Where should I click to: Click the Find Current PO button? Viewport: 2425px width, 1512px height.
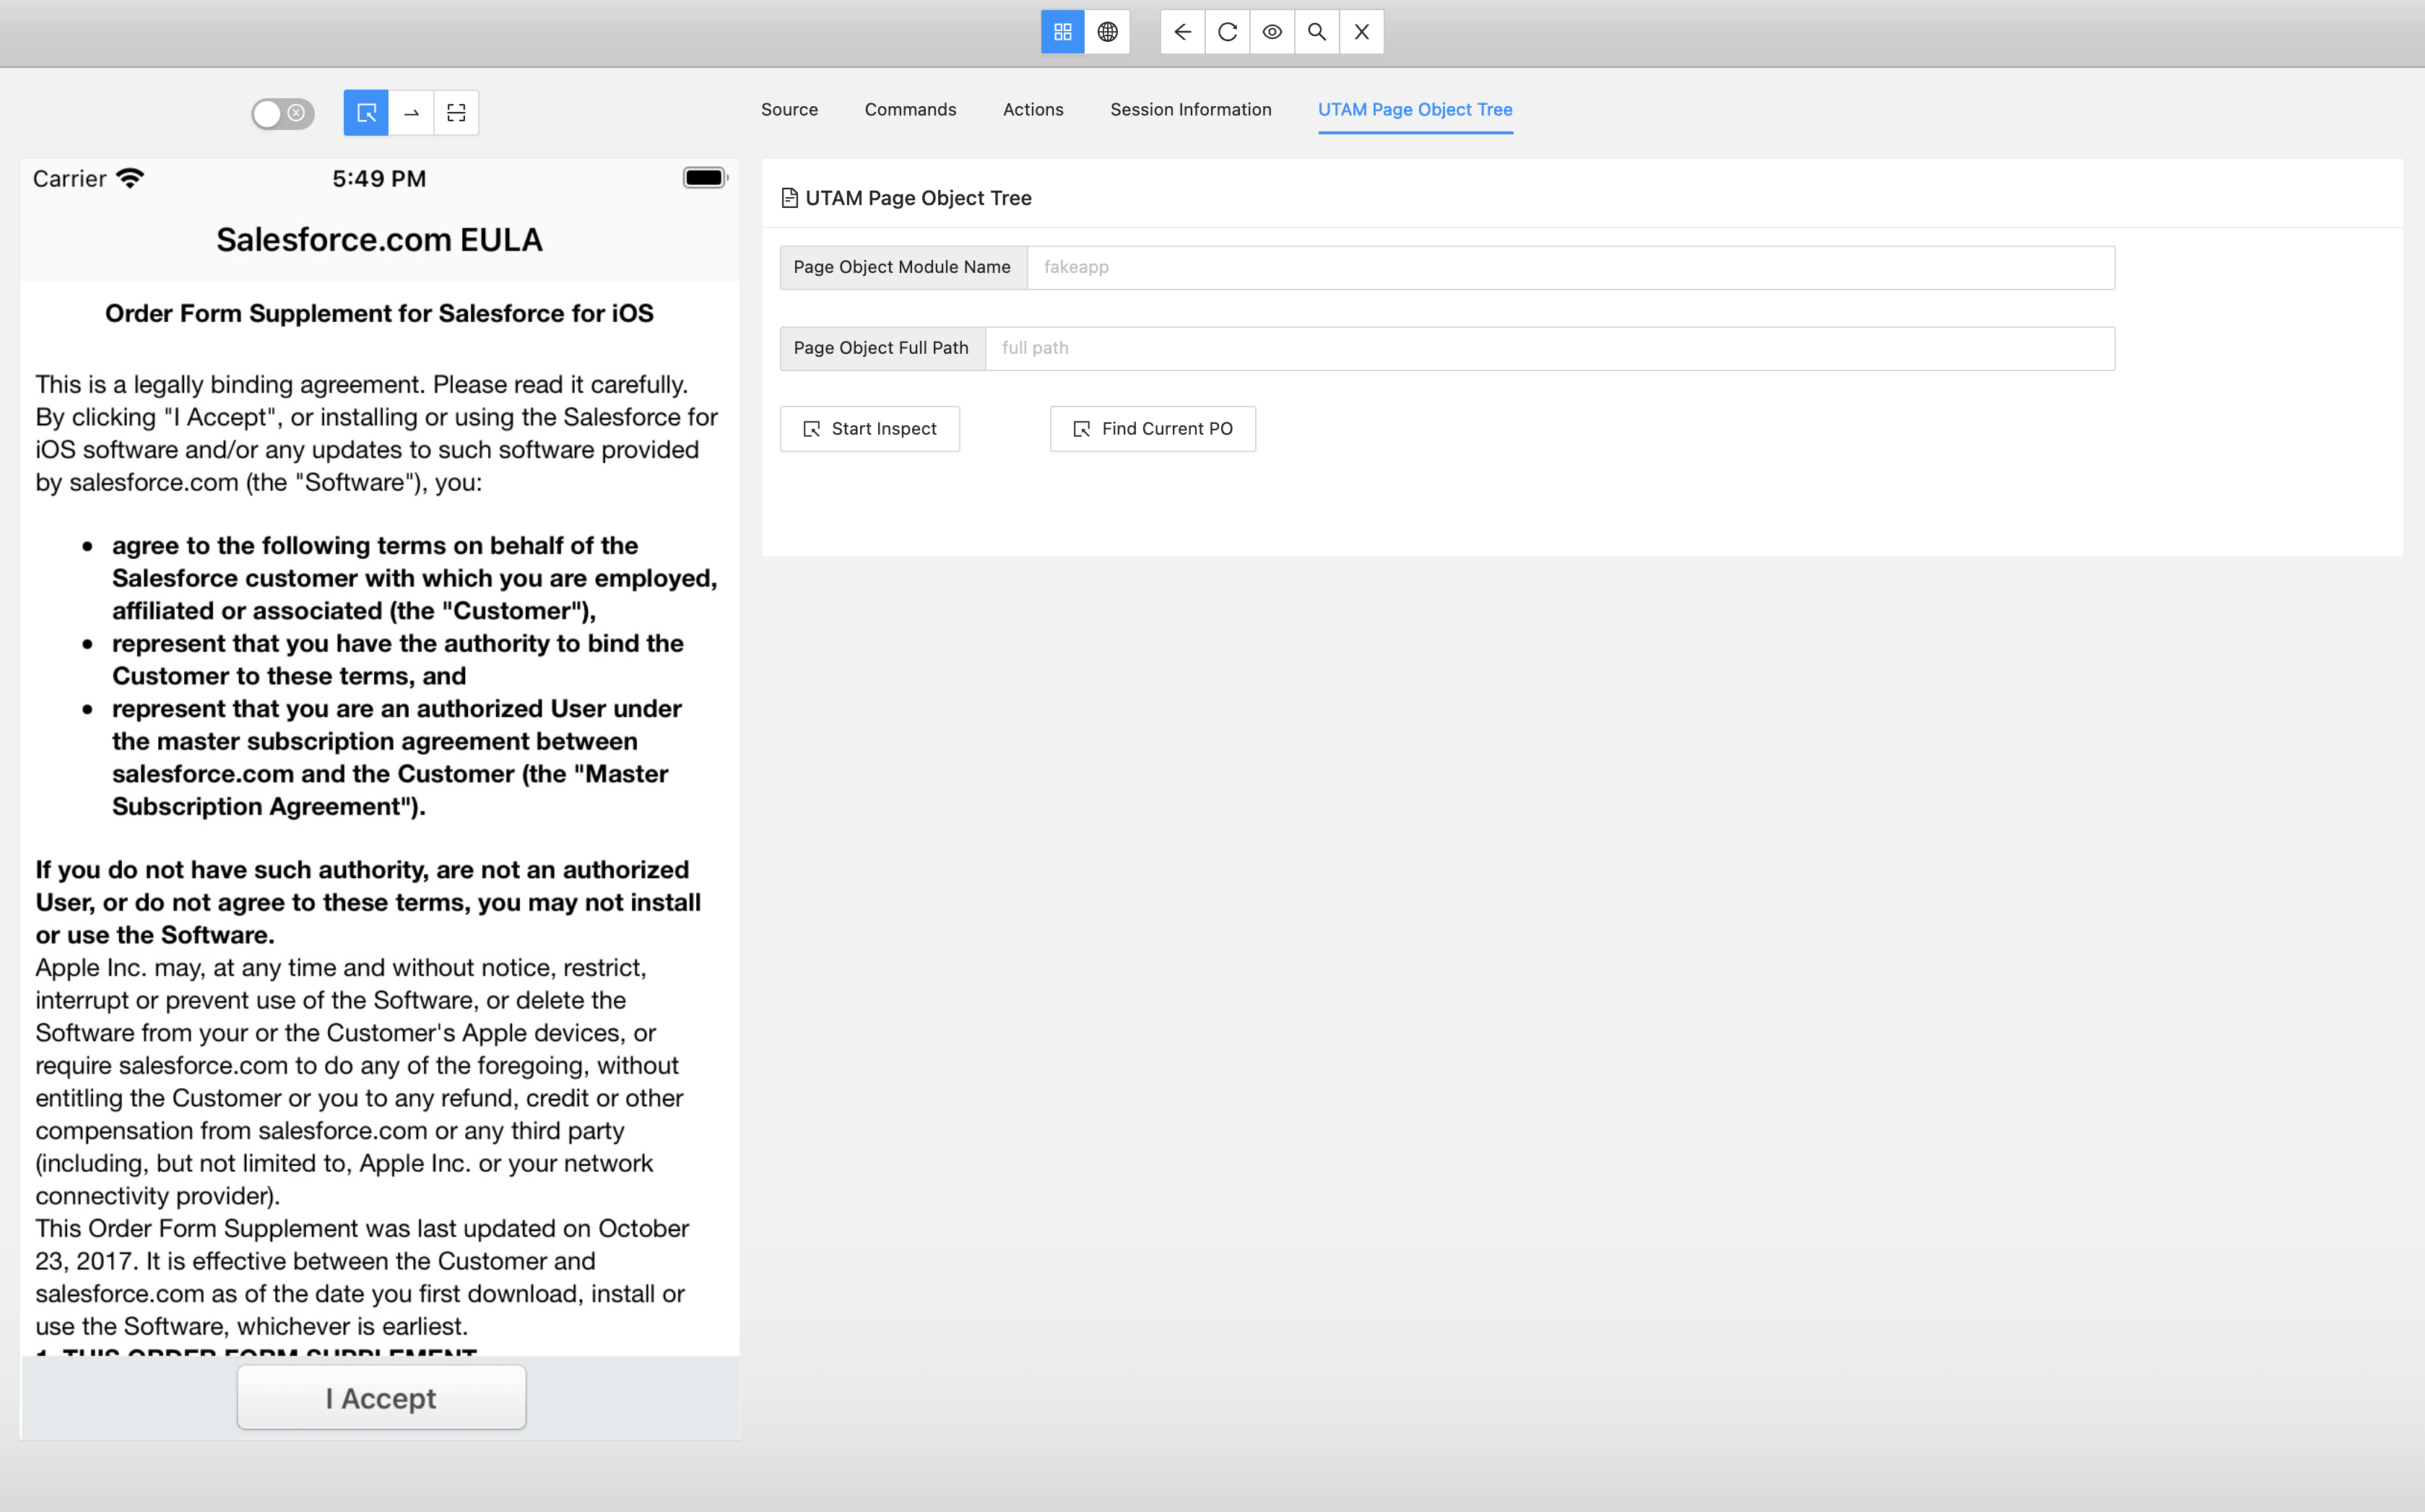[x=1152, y=428]
